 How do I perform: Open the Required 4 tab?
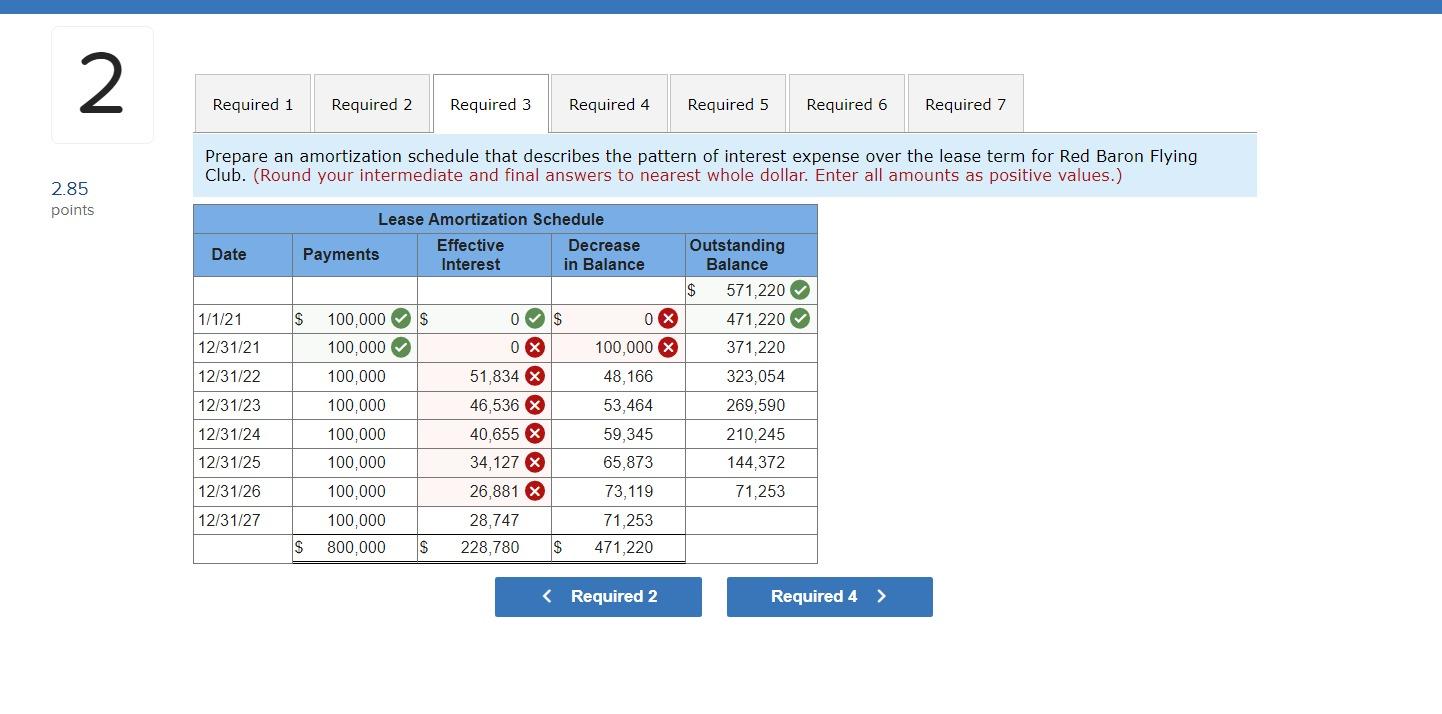coord(608,103)
